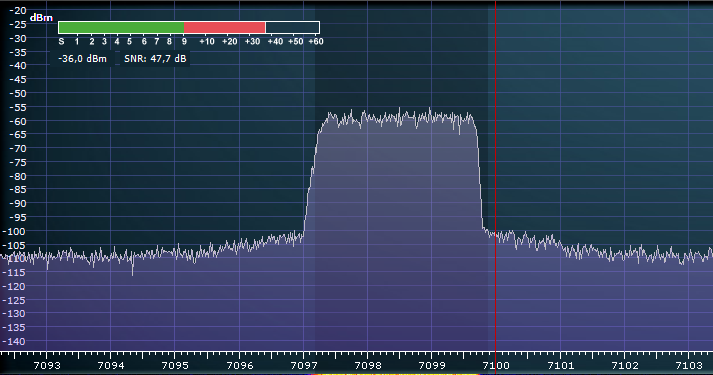Image resolution: width=713 pixels, height=375 pixels.
Task: Tune to the 7097 frequency label
Action: click(x=304, y=365)
